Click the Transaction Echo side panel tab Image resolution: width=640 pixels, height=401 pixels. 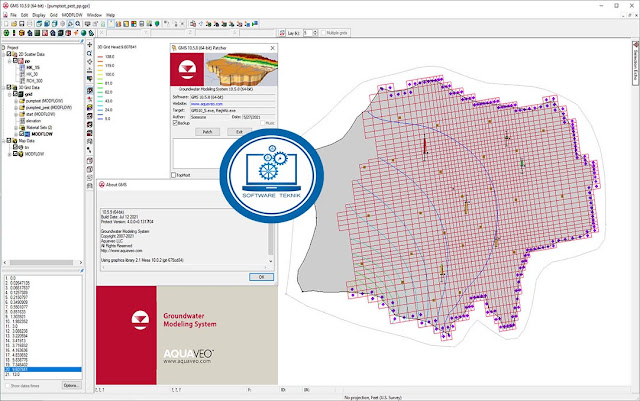636,63
